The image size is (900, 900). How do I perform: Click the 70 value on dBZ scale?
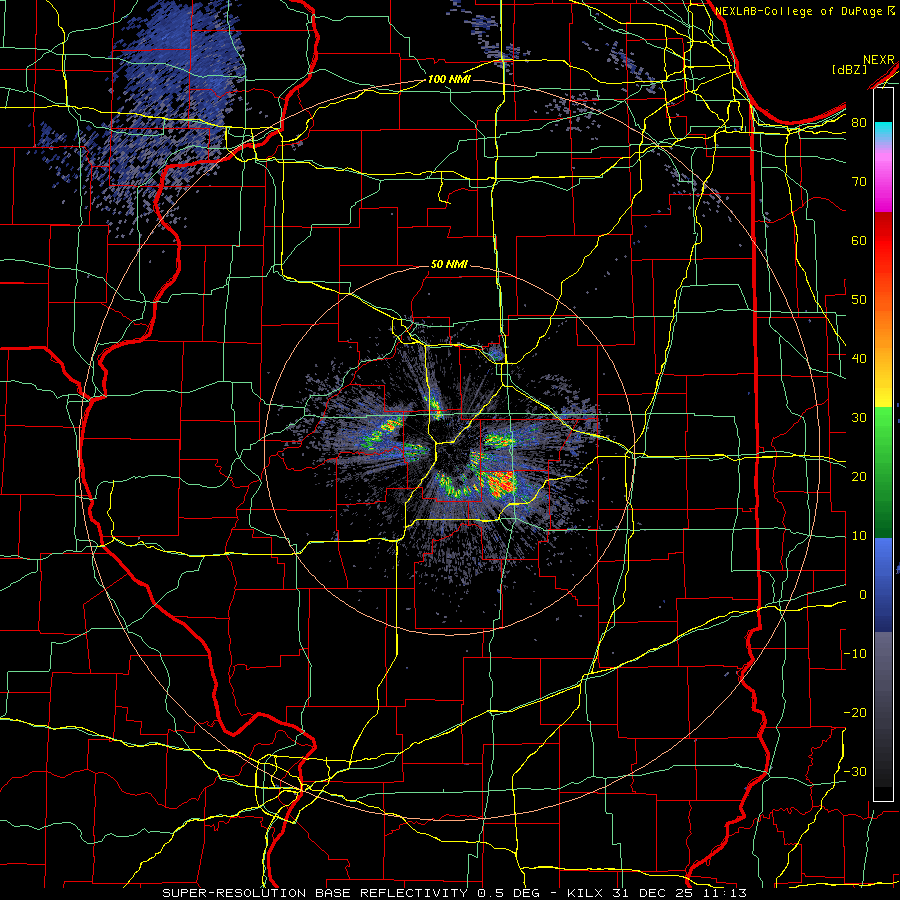859,181
